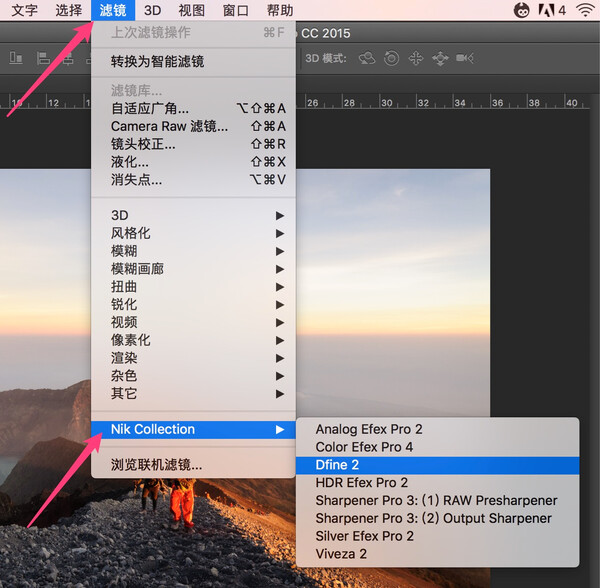Expand the 其它 submenu

coord(193,394)
